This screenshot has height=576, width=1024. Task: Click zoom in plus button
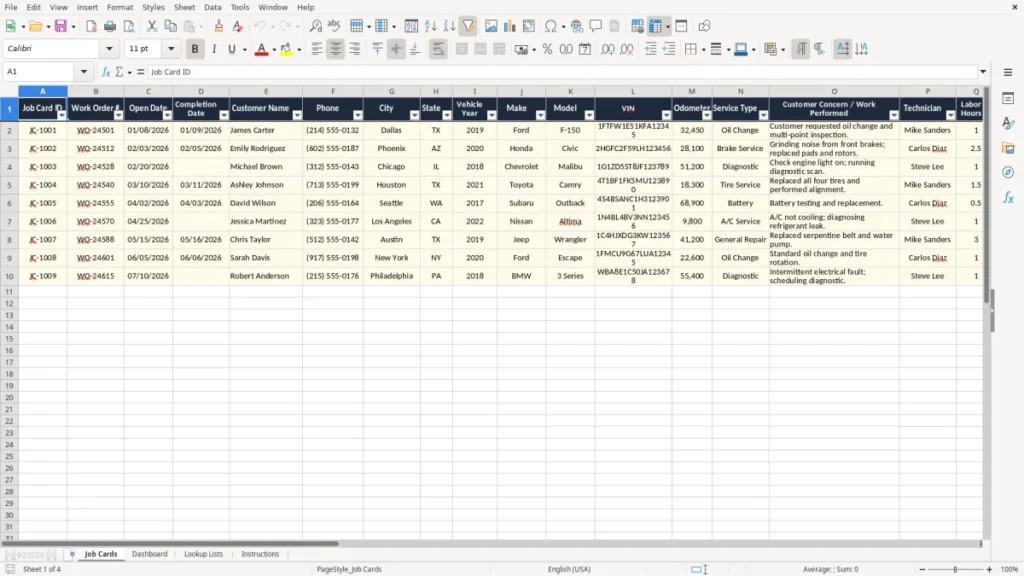[x=989, y=569]
